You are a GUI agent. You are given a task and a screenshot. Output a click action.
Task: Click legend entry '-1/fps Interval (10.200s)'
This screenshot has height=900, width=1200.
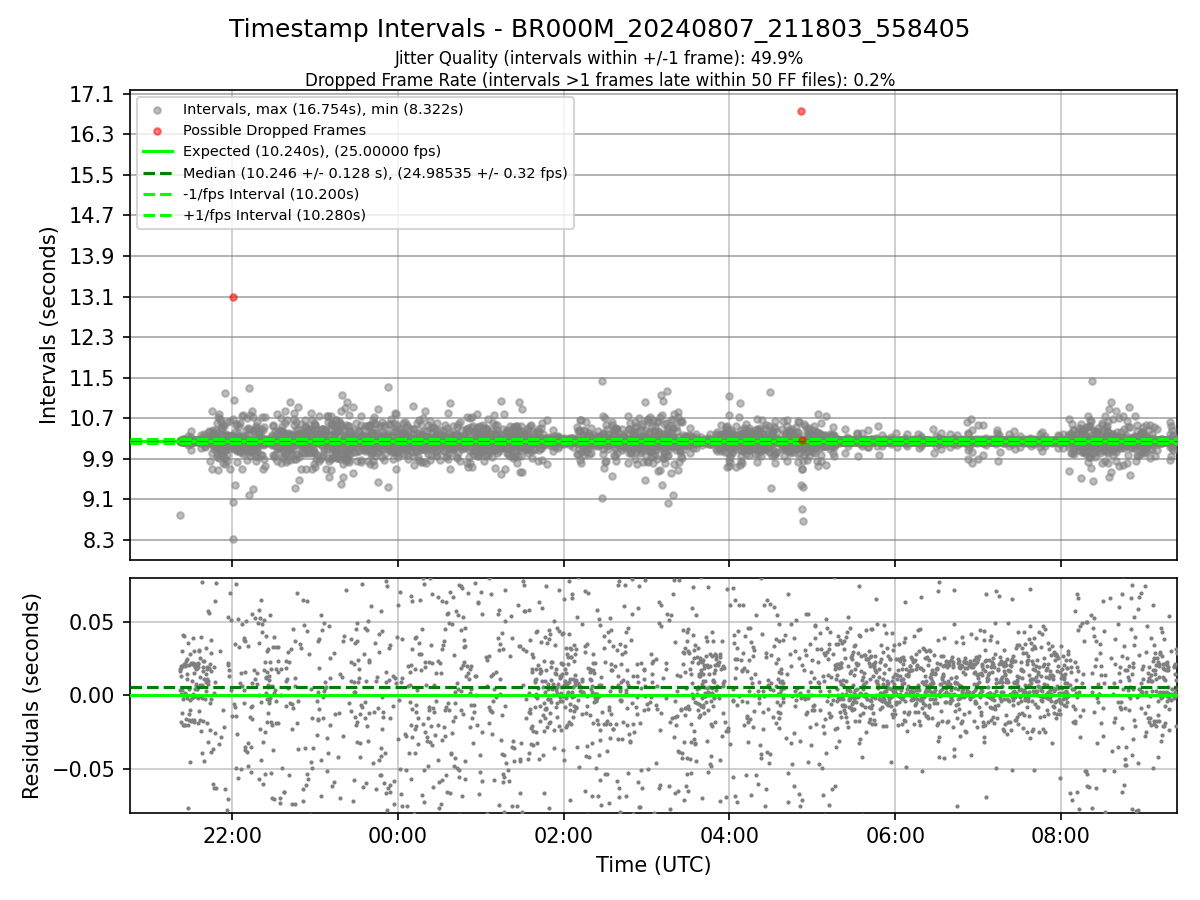click(x=271, y=194)
